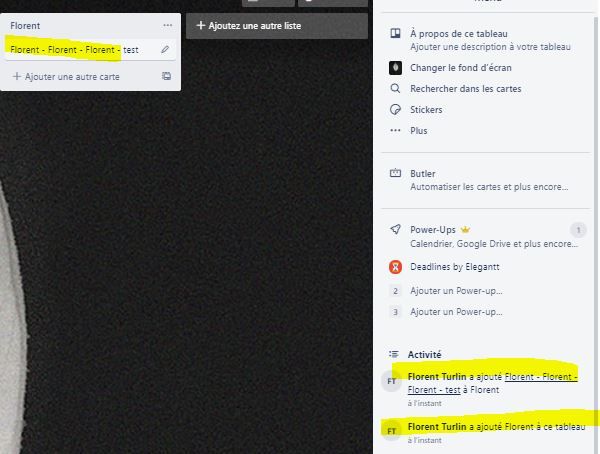Click the background thumbnail icon
This screenshot has height=454, width=600.
[395, 68]
